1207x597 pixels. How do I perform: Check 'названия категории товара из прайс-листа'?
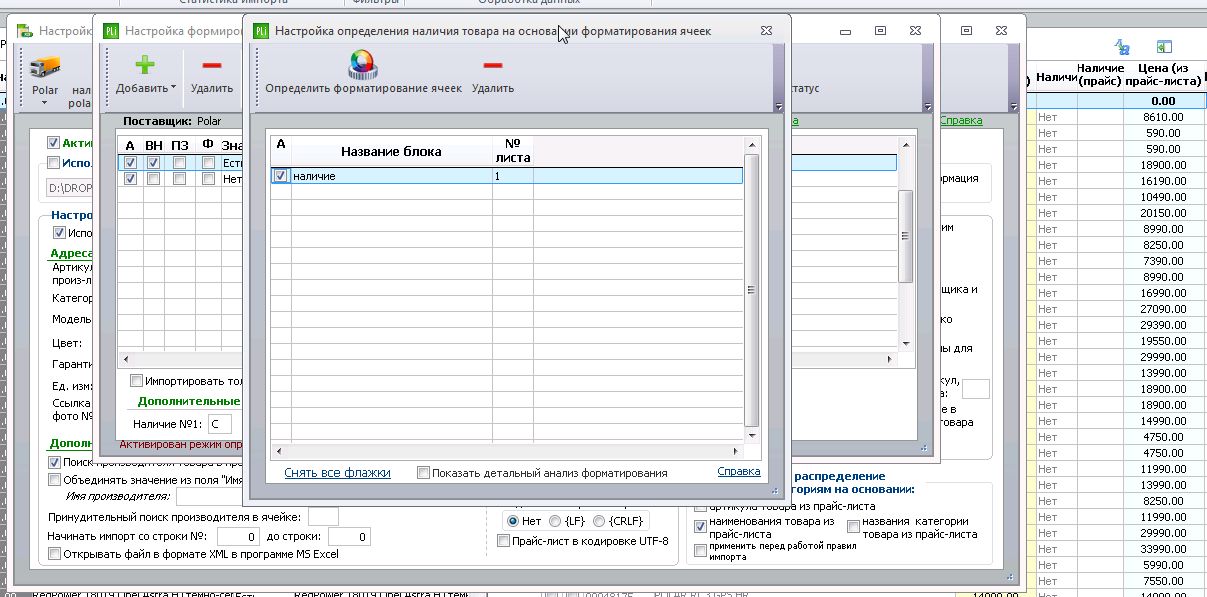[853, 526]
